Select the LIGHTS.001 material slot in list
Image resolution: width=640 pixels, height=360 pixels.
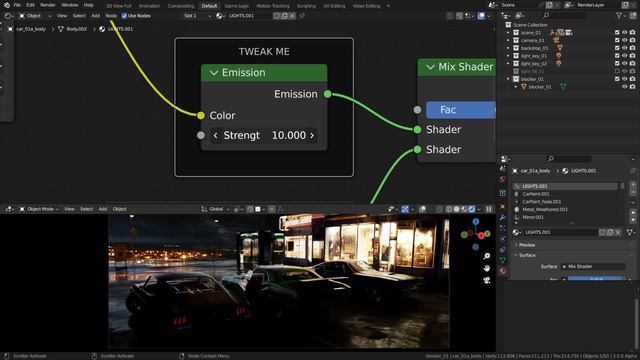565,186
